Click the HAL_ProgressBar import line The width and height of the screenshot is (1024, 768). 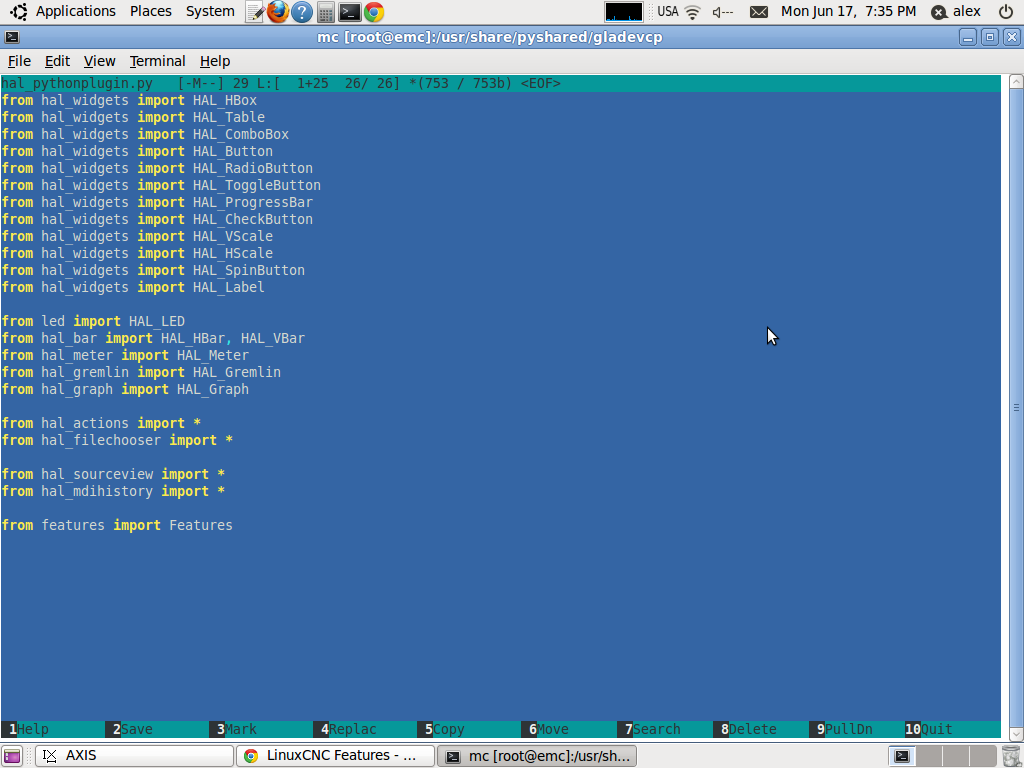157,202
